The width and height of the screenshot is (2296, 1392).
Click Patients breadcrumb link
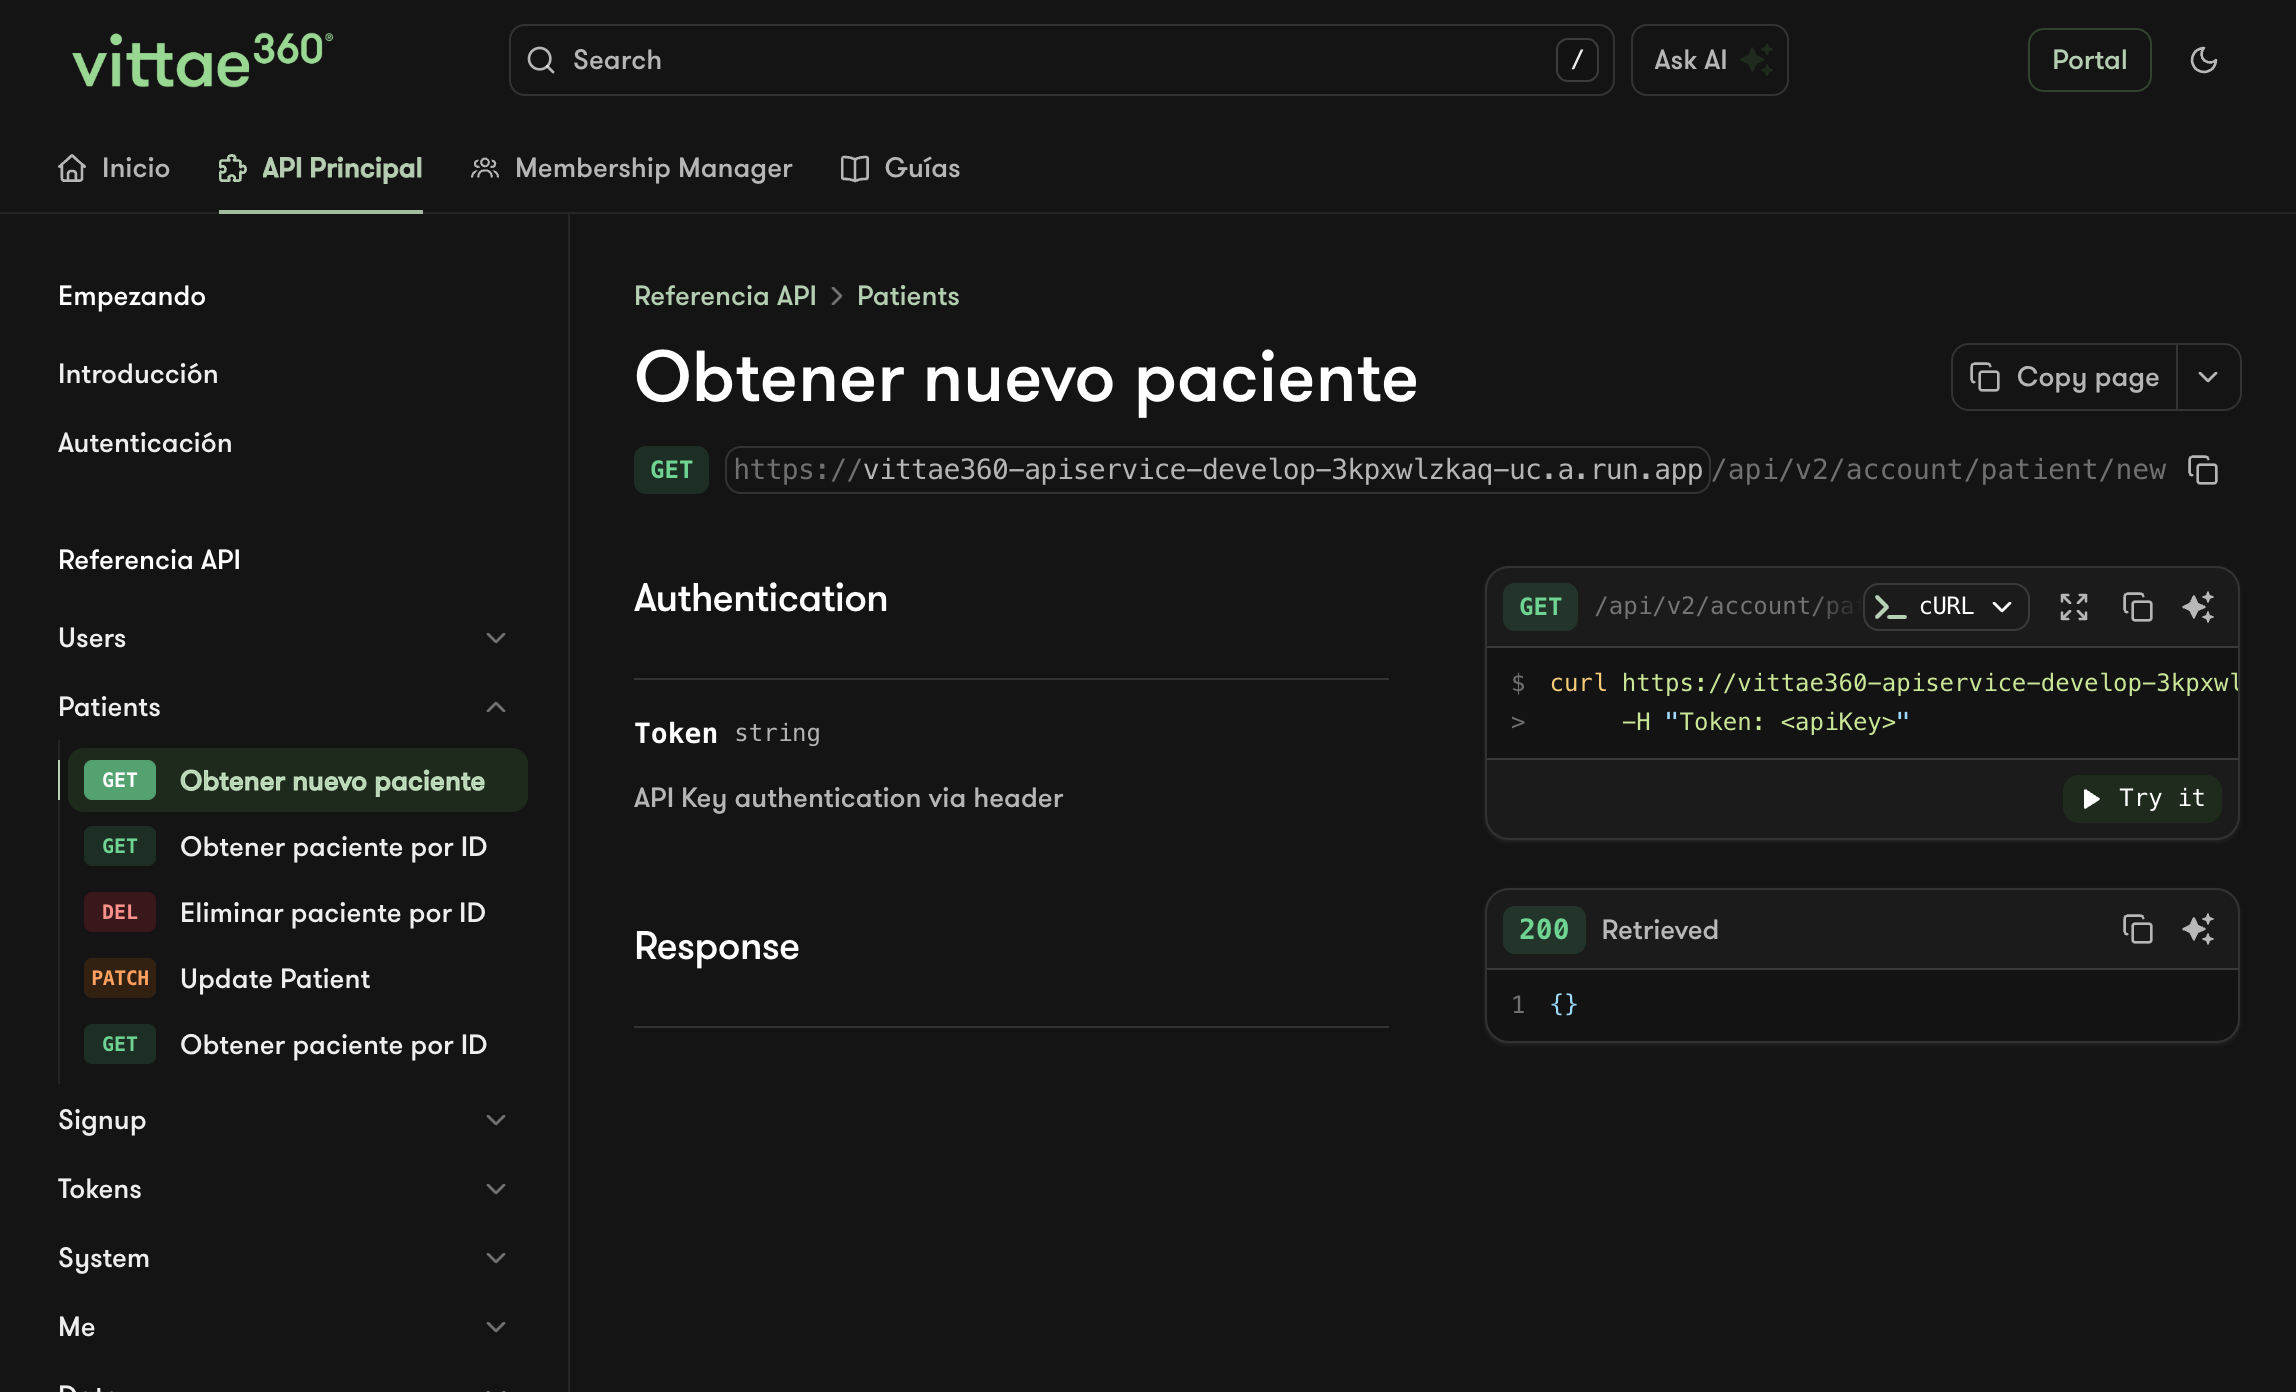click(x=908, y=296)
